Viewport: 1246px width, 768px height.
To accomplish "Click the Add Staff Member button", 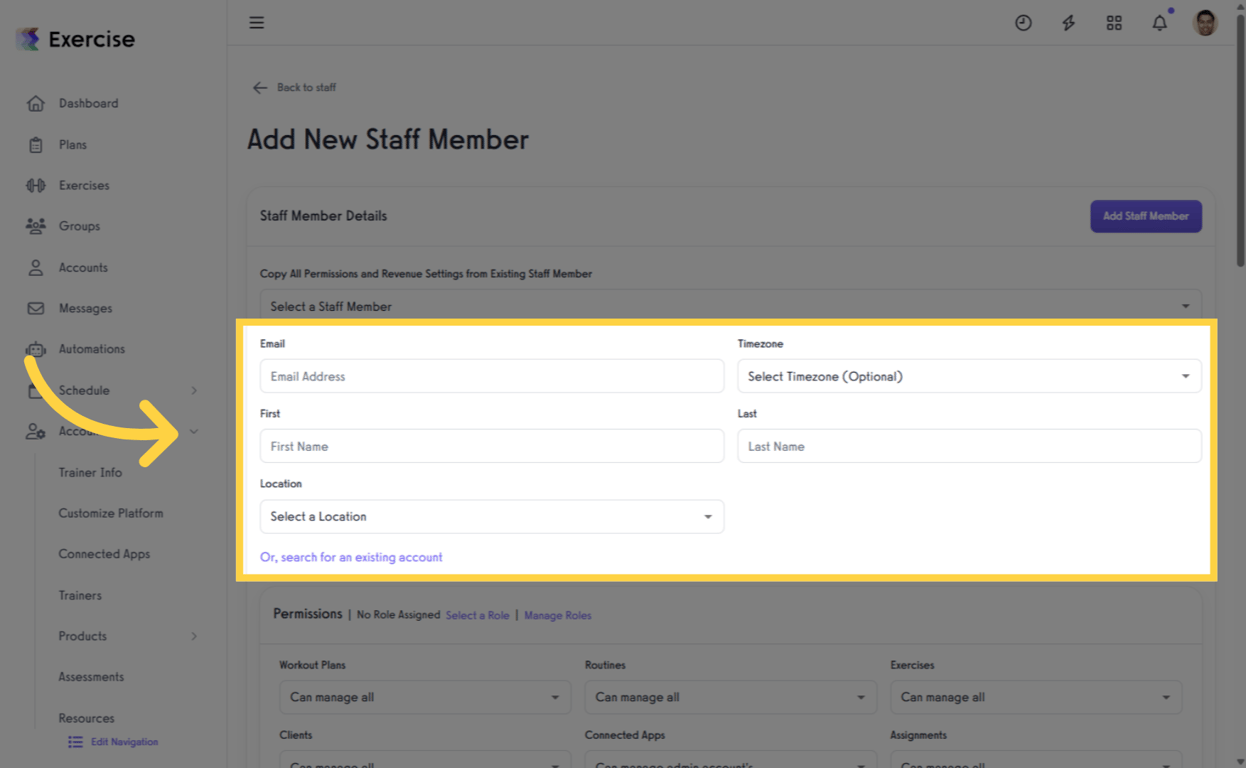I will [1145, 216].
